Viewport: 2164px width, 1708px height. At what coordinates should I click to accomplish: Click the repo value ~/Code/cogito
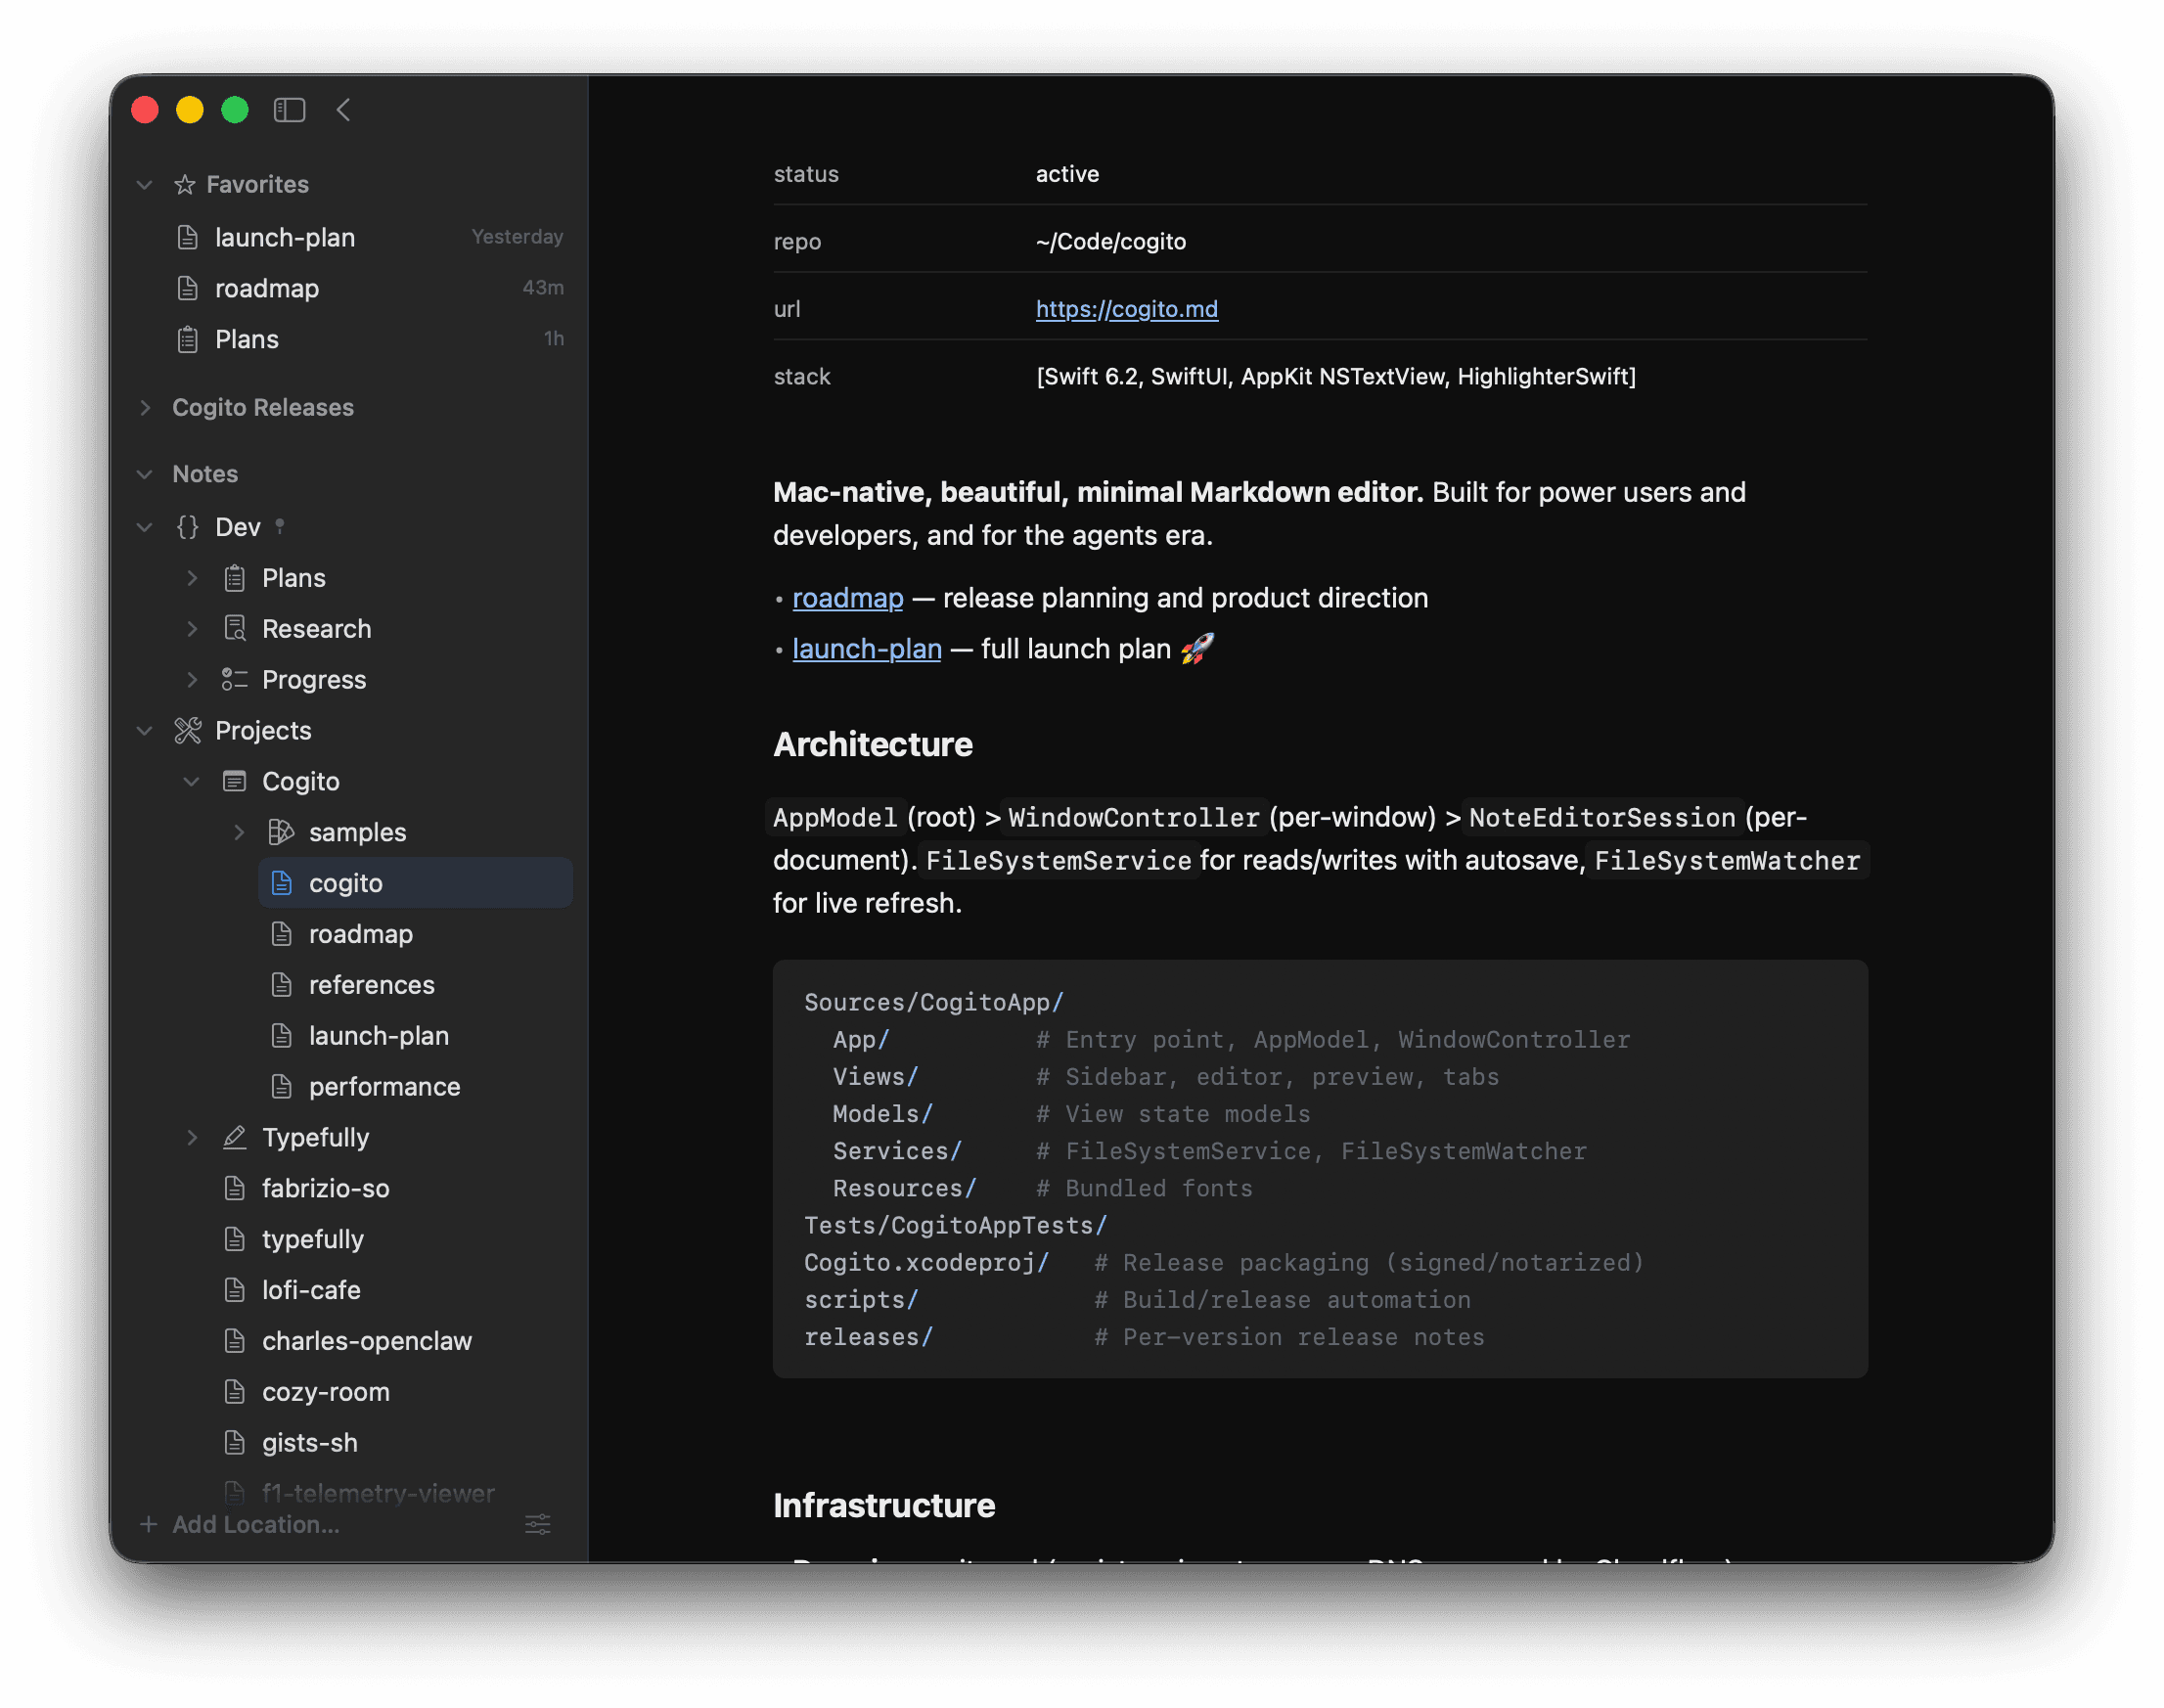pyautogui.click(x=1111, y=241)
